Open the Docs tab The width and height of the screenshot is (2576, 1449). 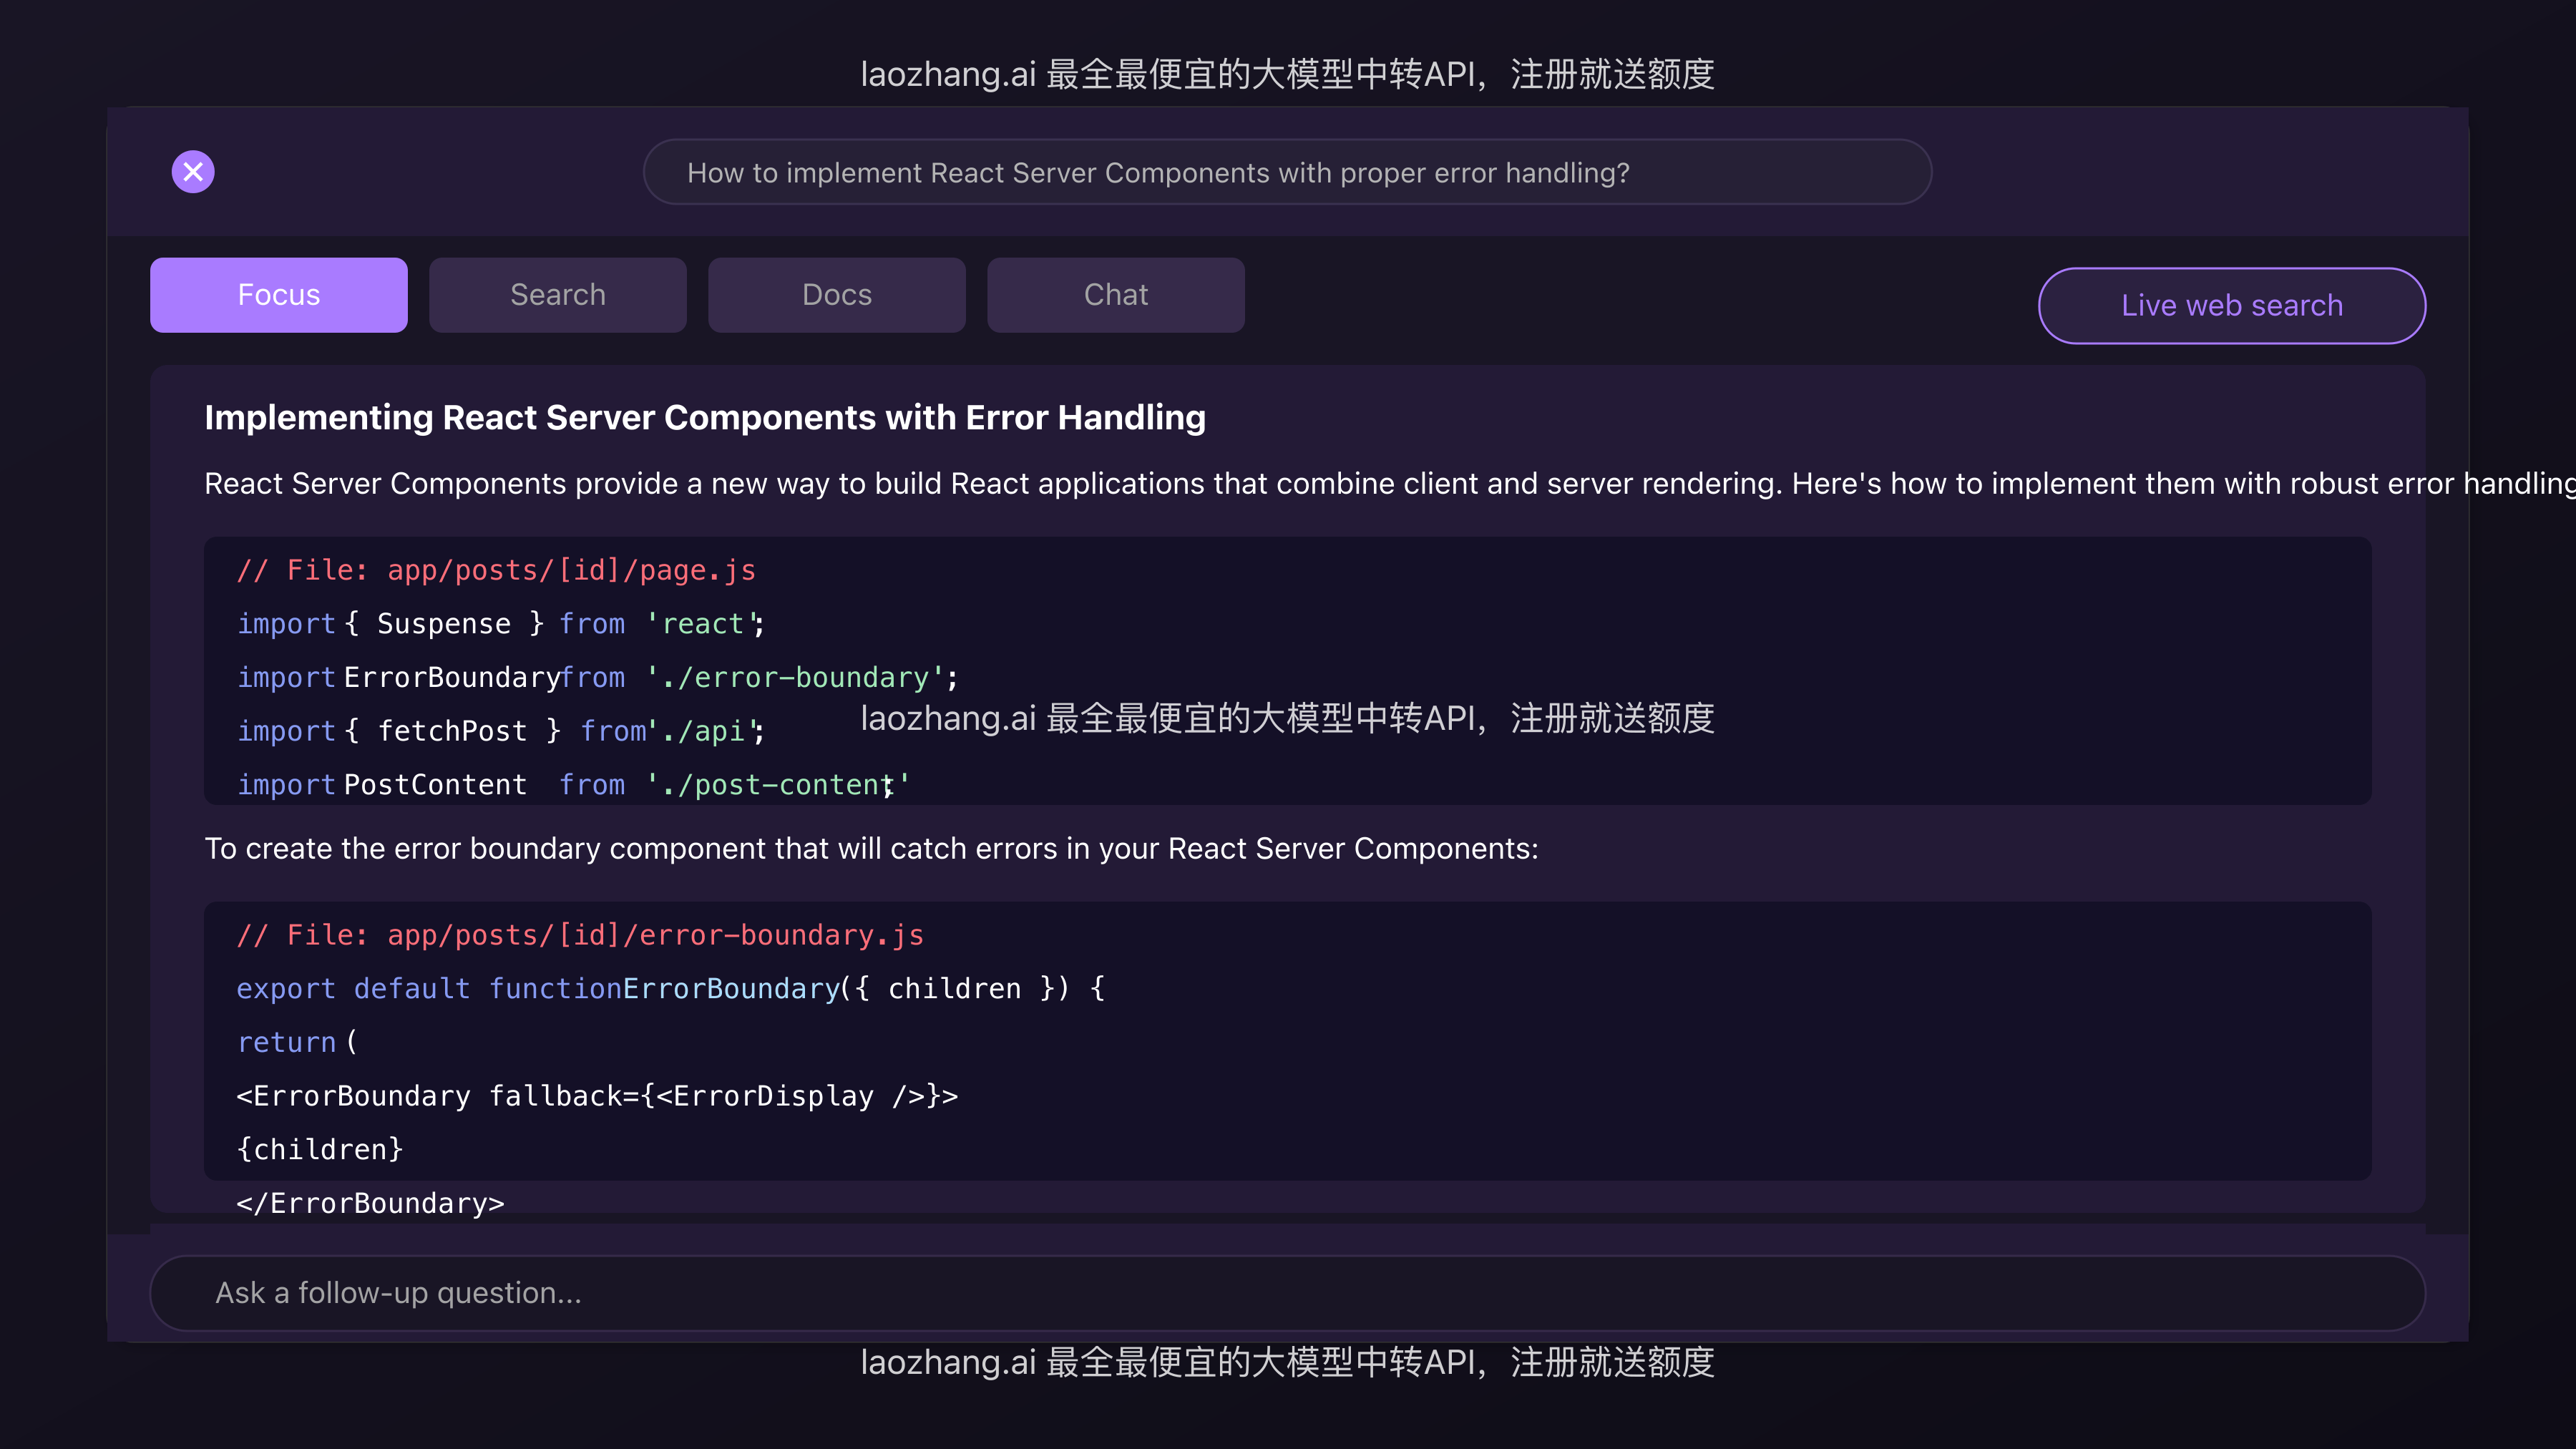pos(836,295)
